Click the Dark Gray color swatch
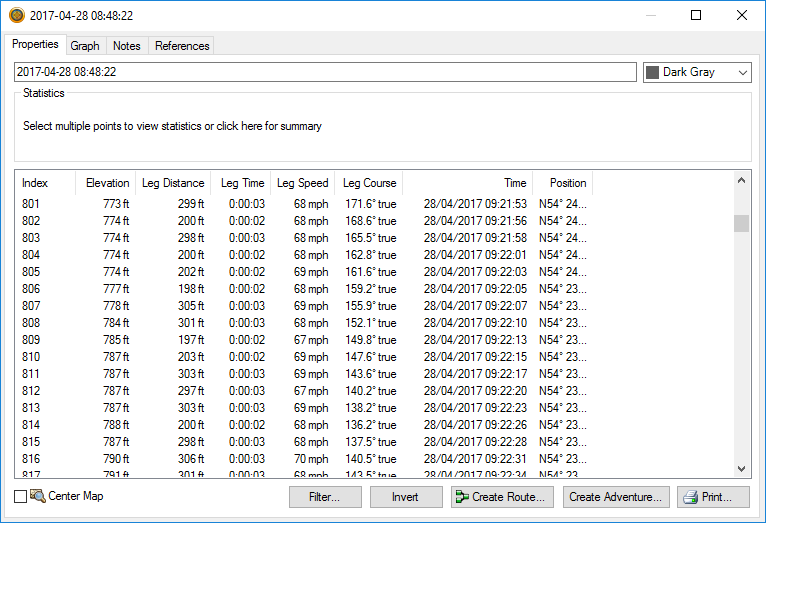The width and height of the screenshot is (800, 600). point(653,72)
